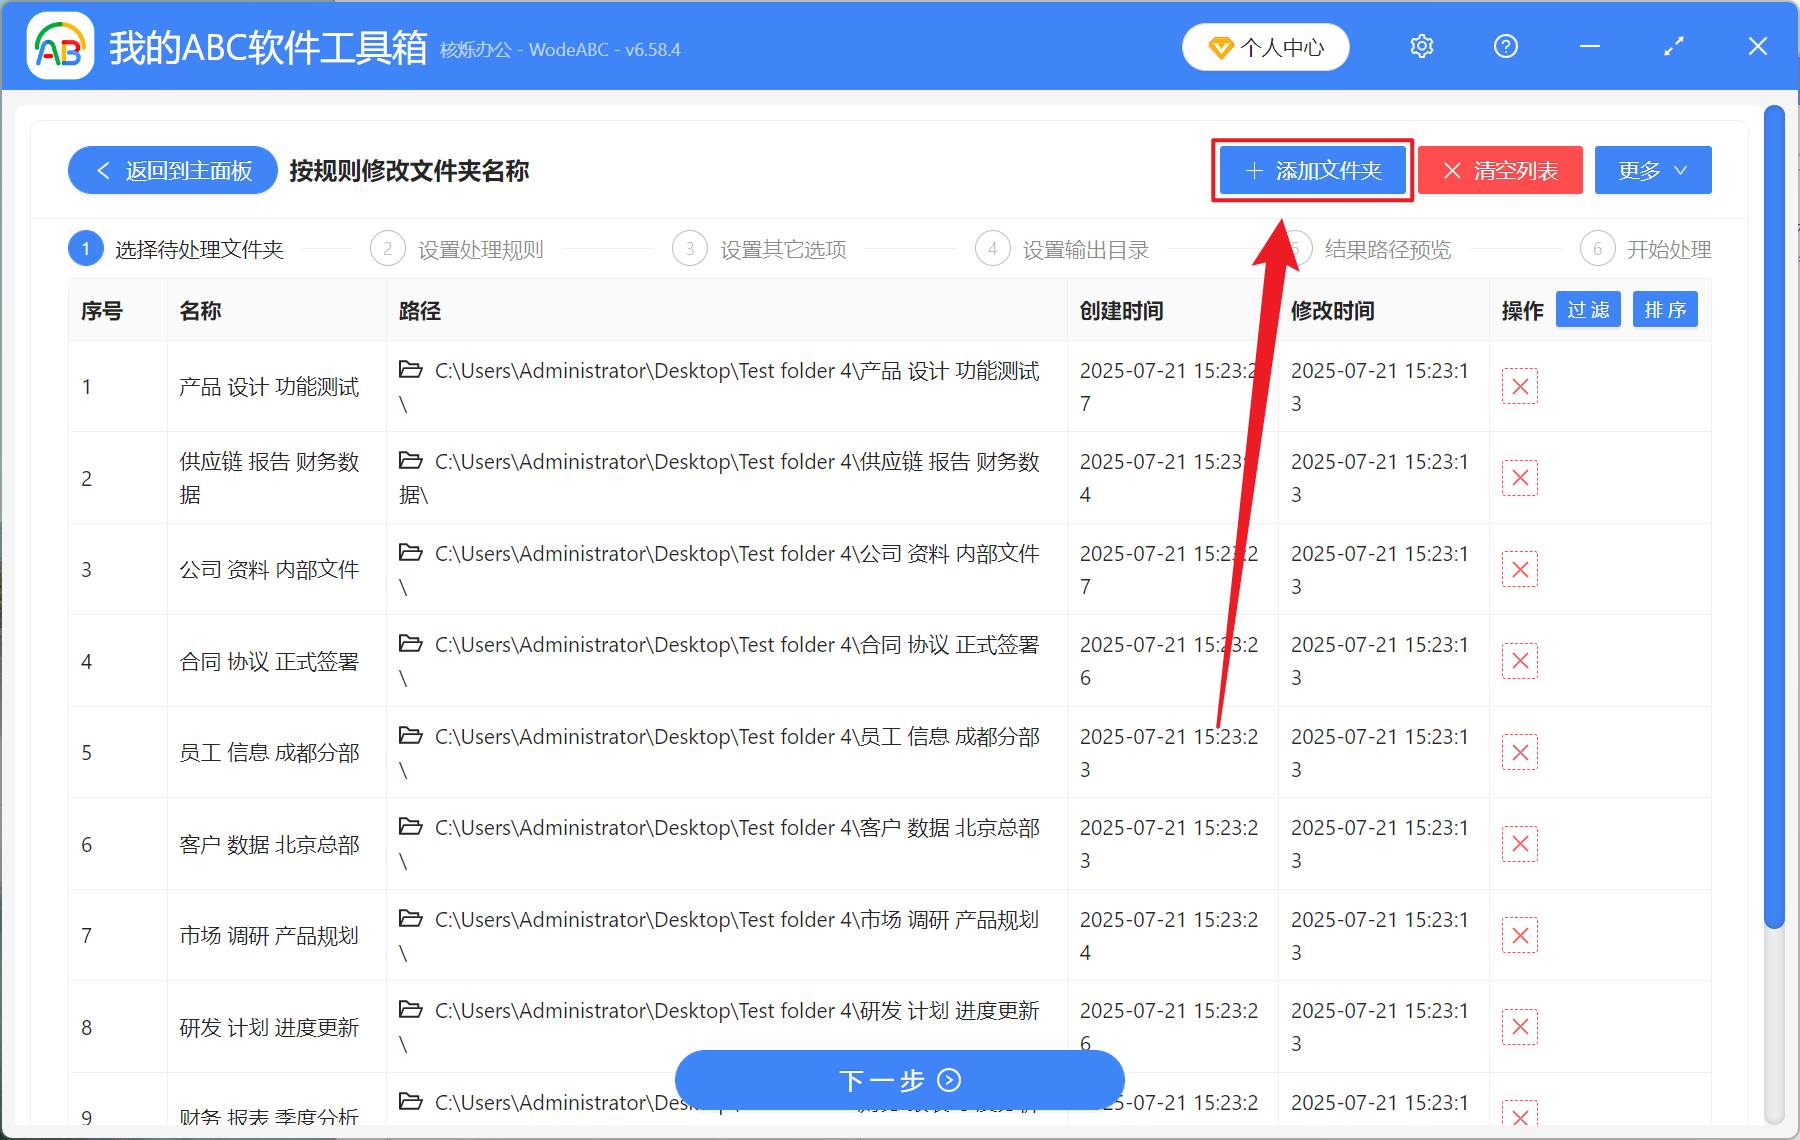Click the 添加文件夹 button

pos(1312,170)
